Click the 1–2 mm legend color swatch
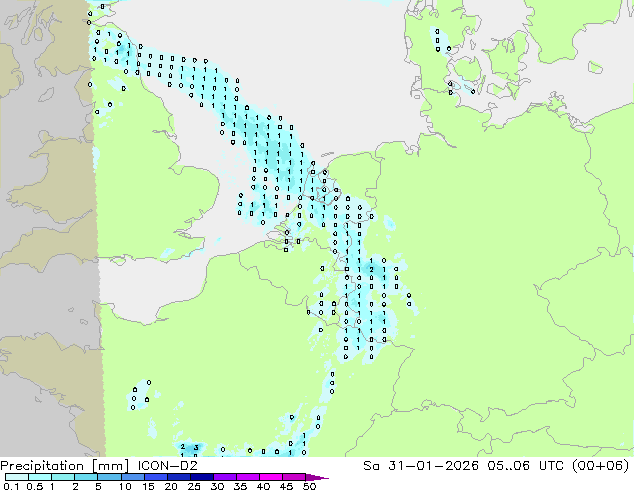The width and height of the screenshot is (634, 490). click(x=63, y=477)
